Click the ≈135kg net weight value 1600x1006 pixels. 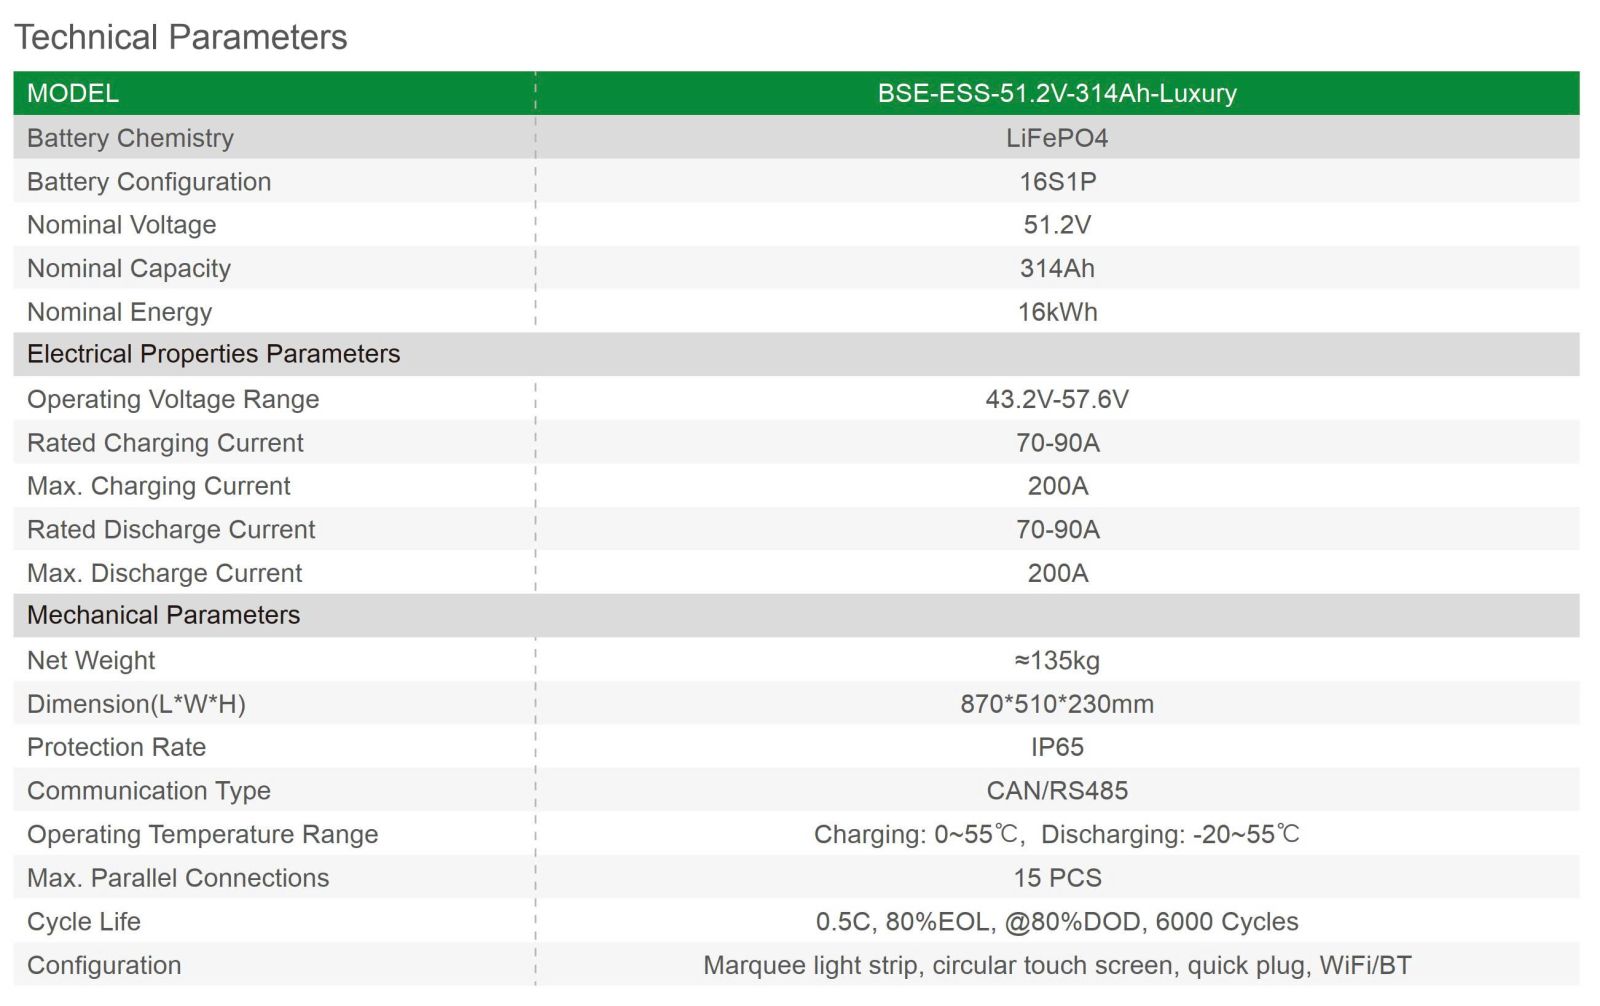click(1057, 660)
